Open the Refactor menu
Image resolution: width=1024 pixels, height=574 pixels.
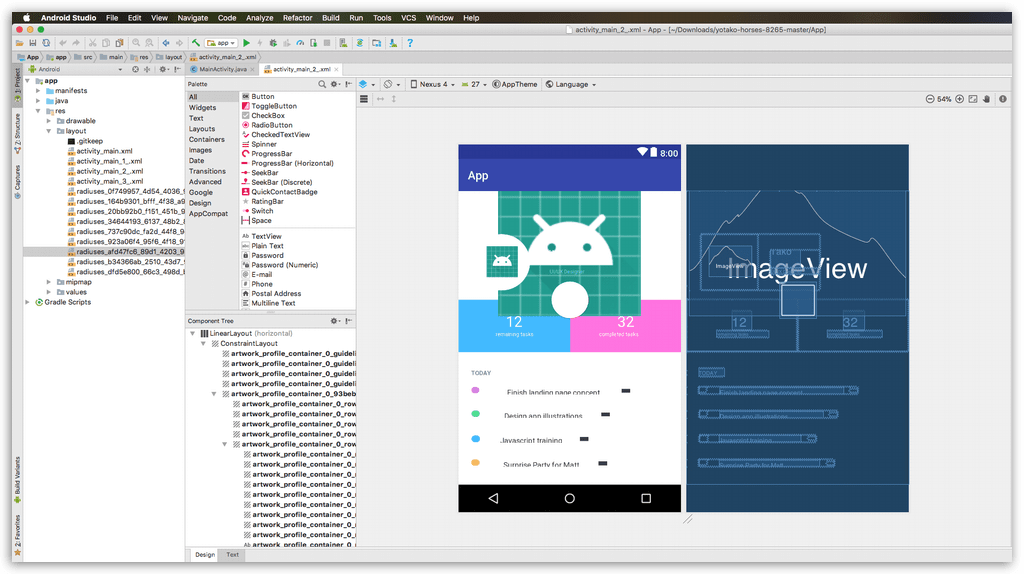[x=297, y=18]
